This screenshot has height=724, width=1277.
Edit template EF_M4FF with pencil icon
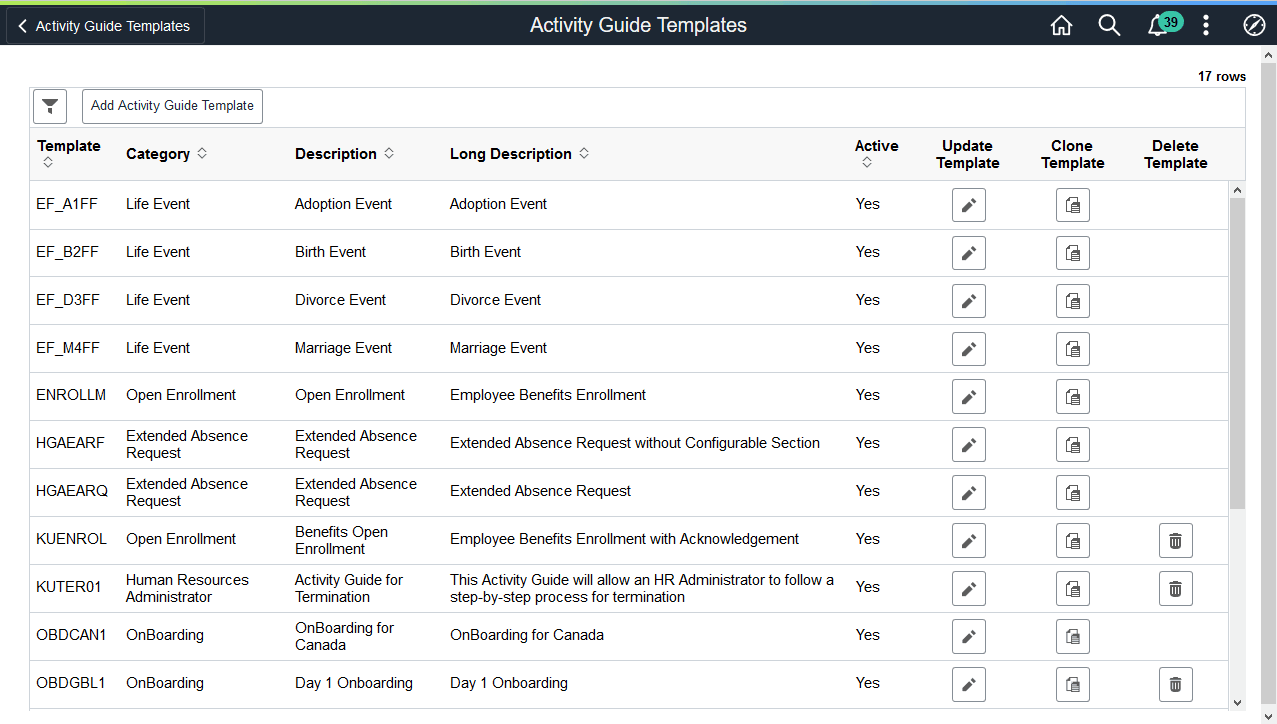click(x=969, y=349)
